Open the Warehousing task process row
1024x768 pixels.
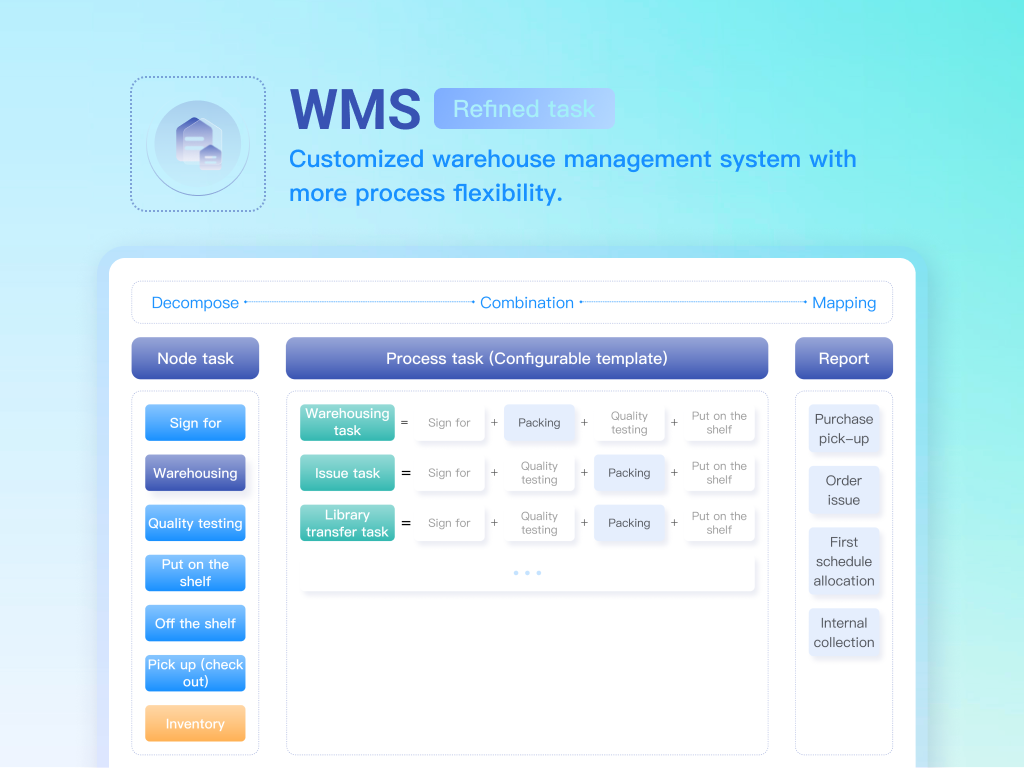pyautogui.click(x=347, y=422)
